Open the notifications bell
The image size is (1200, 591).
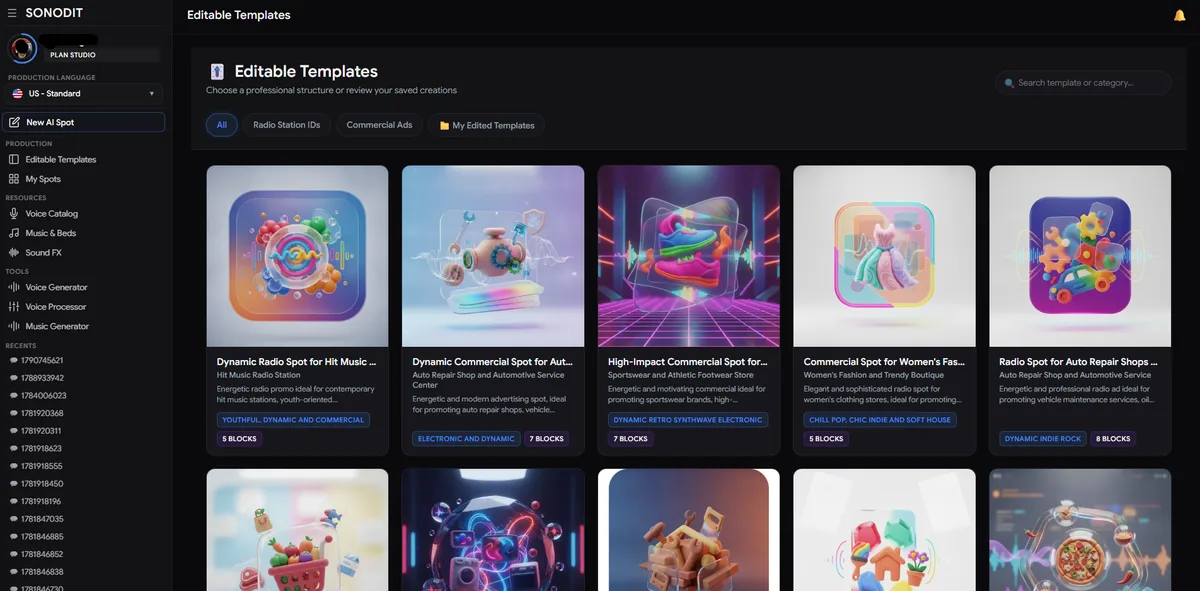[1179, 15]
